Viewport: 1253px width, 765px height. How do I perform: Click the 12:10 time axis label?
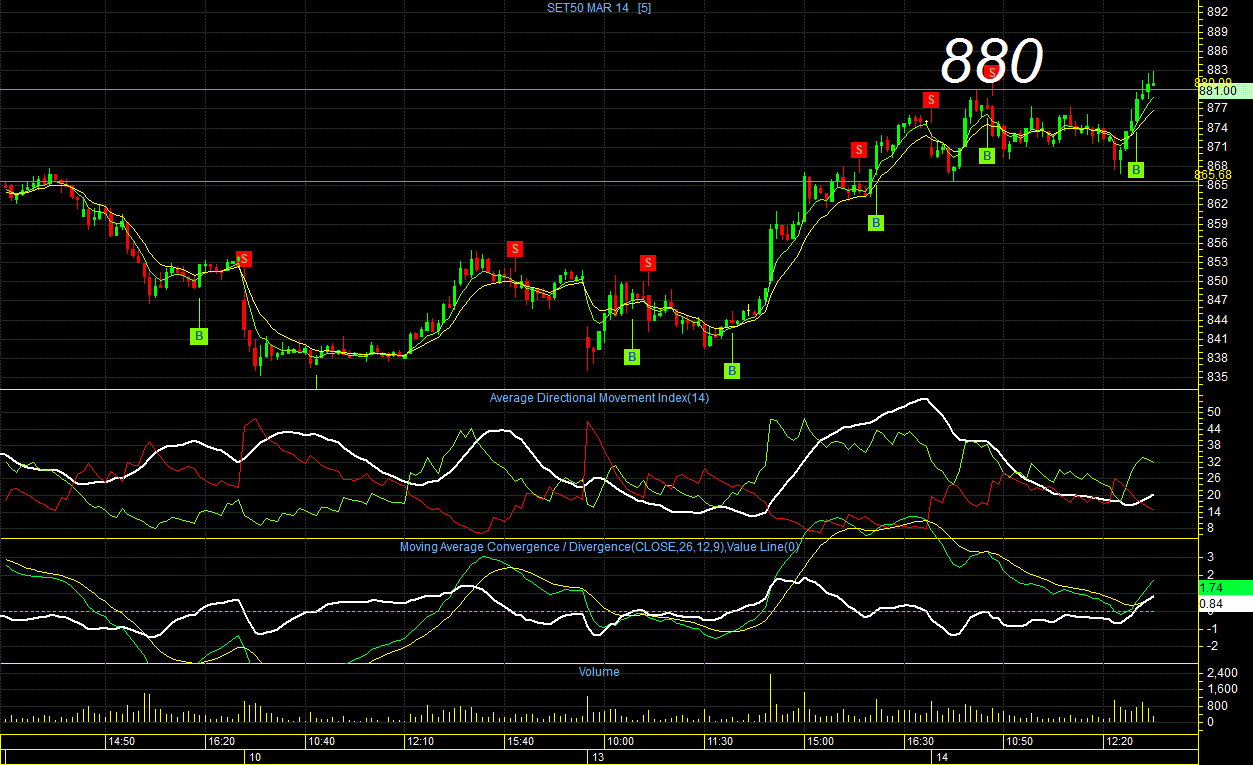pos(420,741)
